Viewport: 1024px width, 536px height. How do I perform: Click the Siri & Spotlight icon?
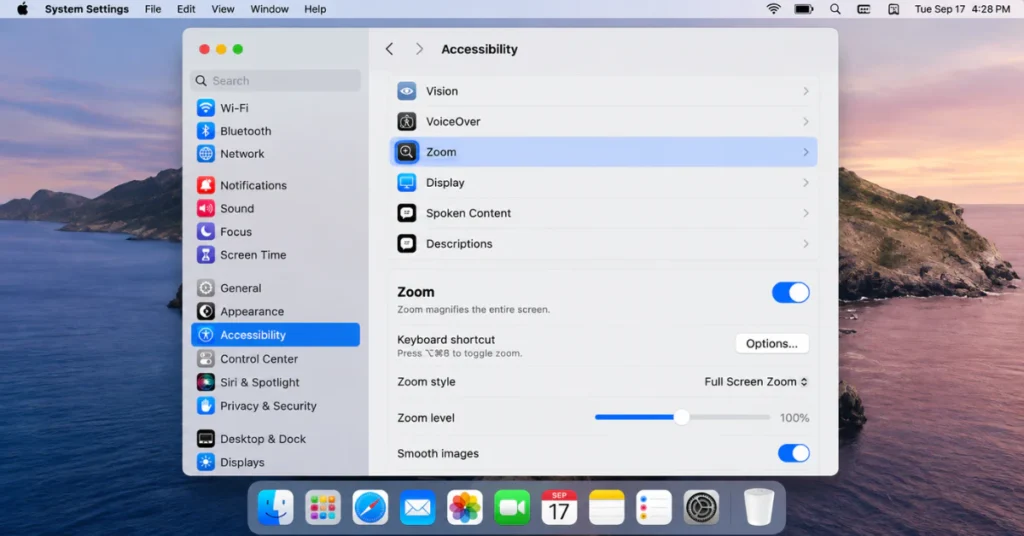click(206, 382)
